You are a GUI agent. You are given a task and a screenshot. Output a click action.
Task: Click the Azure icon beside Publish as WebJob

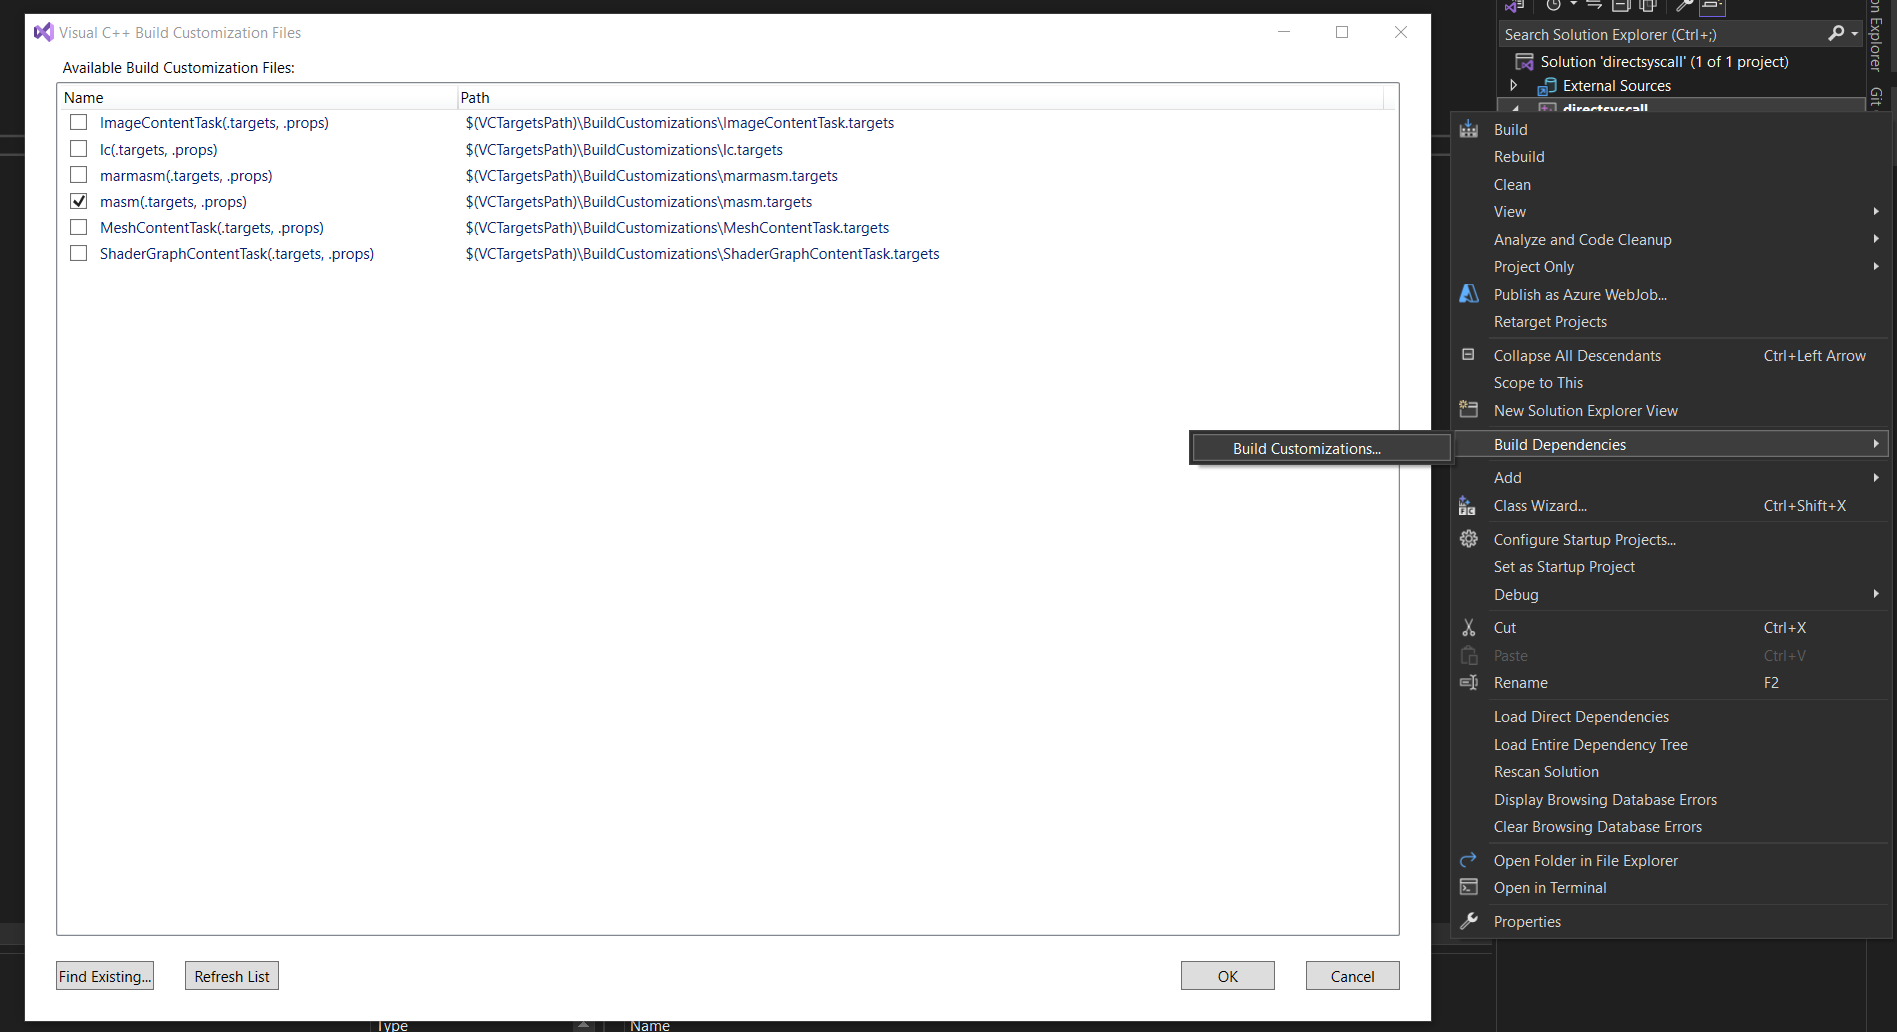pos(1468,294)
